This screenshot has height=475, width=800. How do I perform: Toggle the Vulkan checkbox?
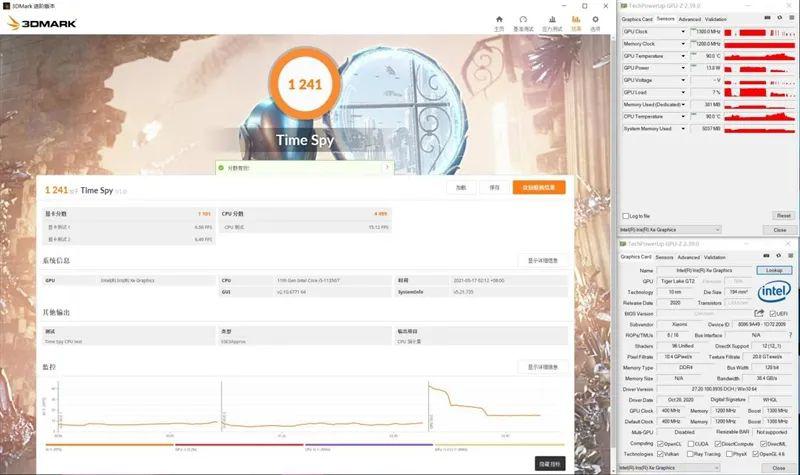(660, 454)
